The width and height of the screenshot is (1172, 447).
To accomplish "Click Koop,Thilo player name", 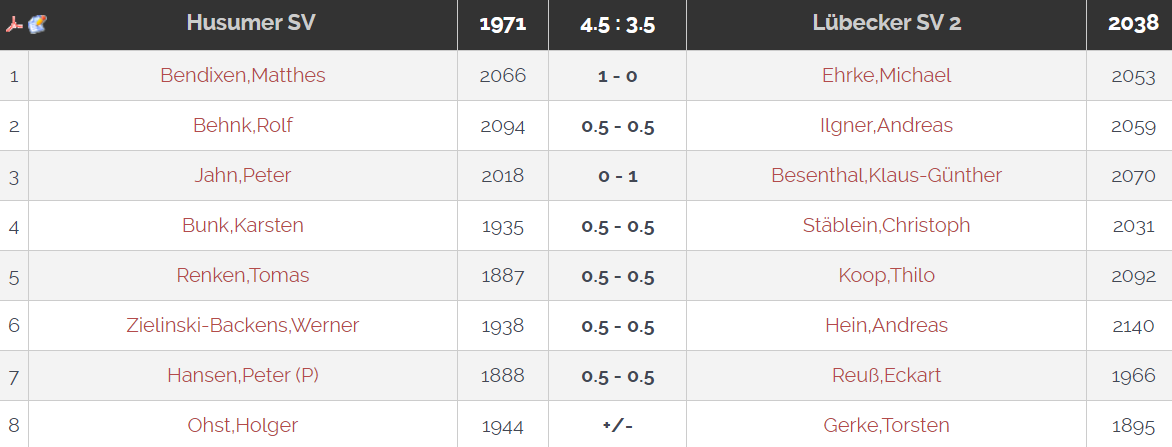I will 886,275.
